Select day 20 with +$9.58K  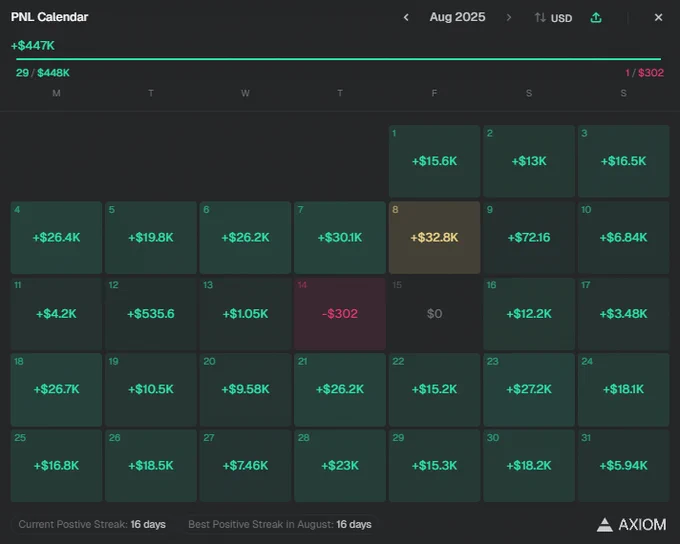(245, 390)
